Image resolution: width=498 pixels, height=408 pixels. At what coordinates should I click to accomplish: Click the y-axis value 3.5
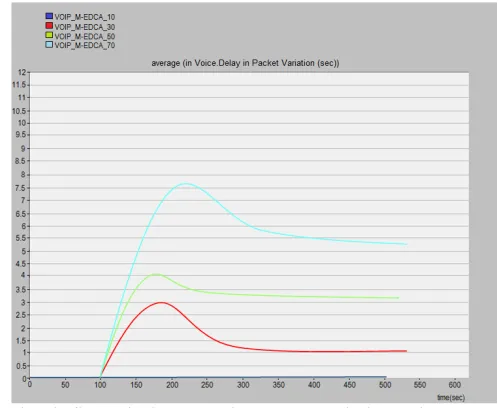click(x=20, y=289)
